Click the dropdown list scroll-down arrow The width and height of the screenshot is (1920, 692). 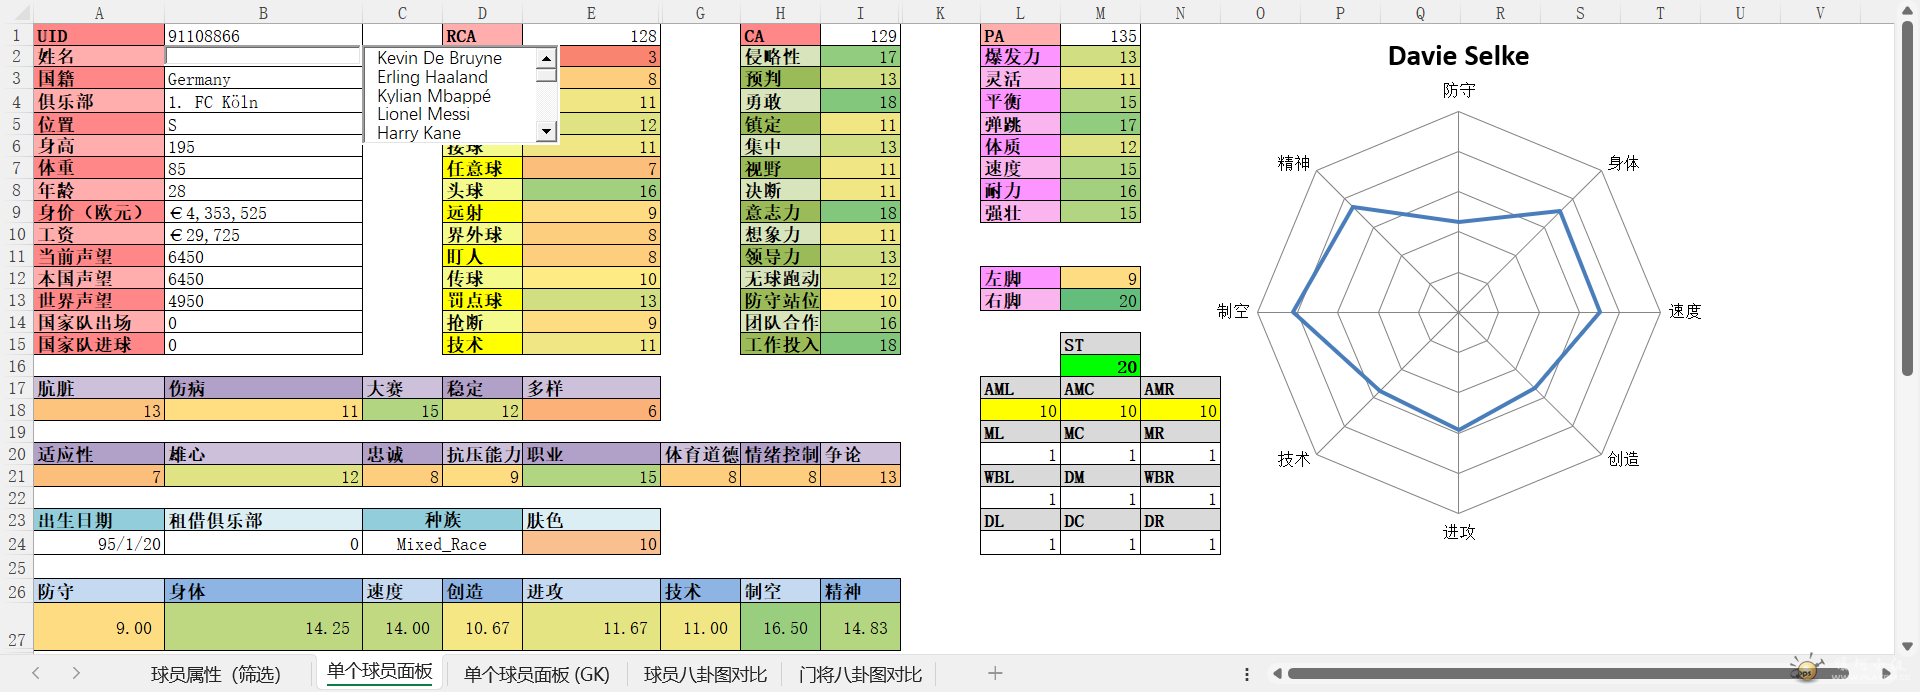[546, 131]
